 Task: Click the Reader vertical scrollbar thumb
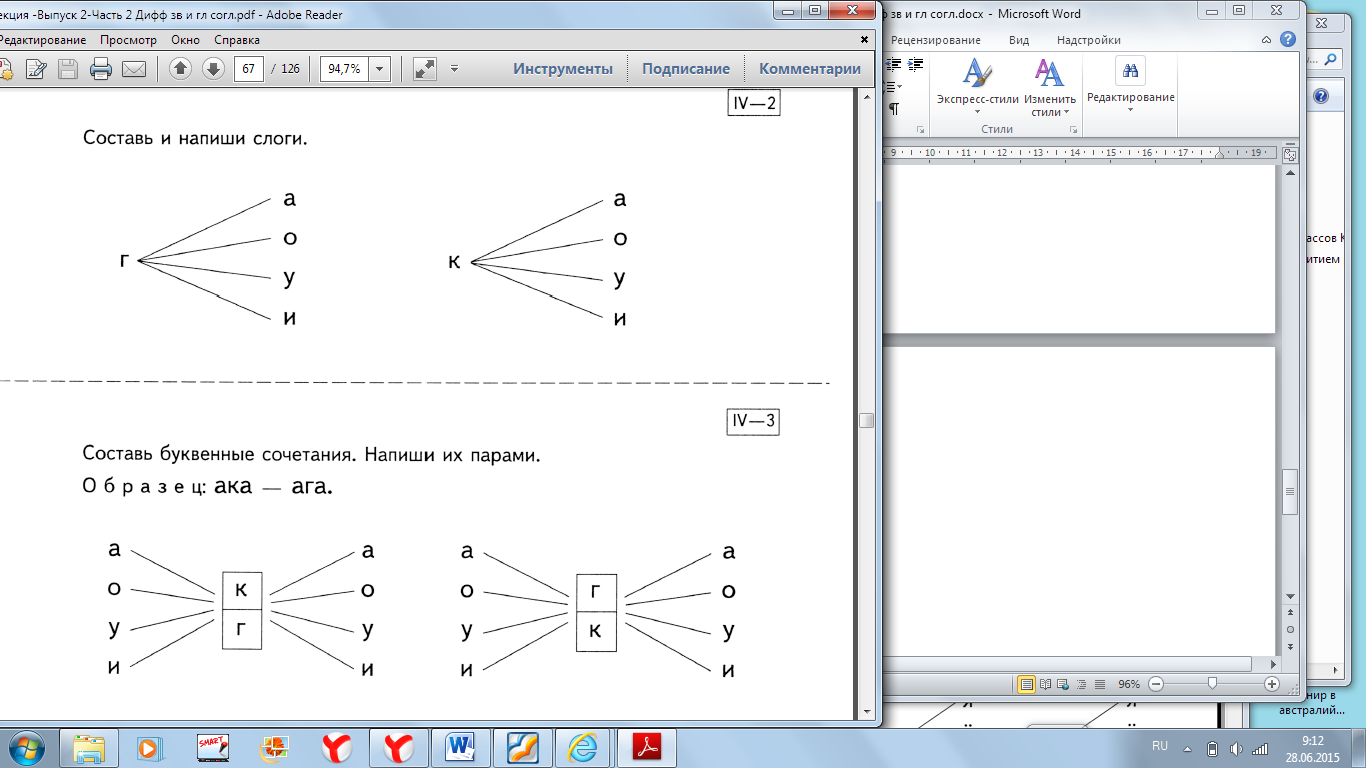pos(866,420)
